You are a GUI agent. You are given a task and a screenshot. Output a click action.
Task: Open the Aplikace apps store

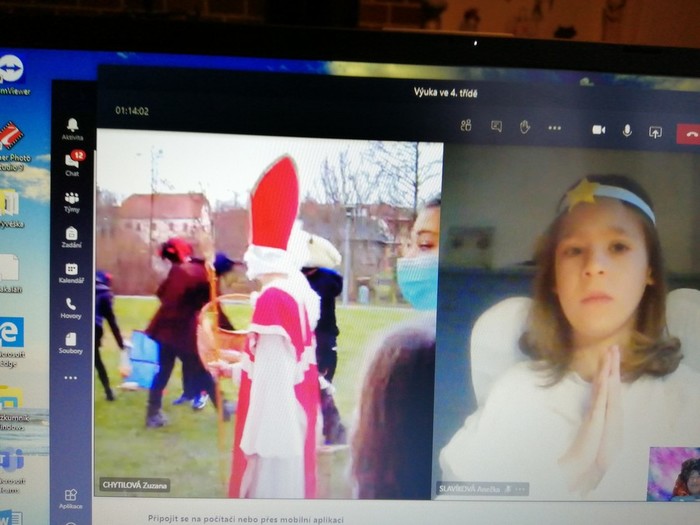(x=71, y=499)
